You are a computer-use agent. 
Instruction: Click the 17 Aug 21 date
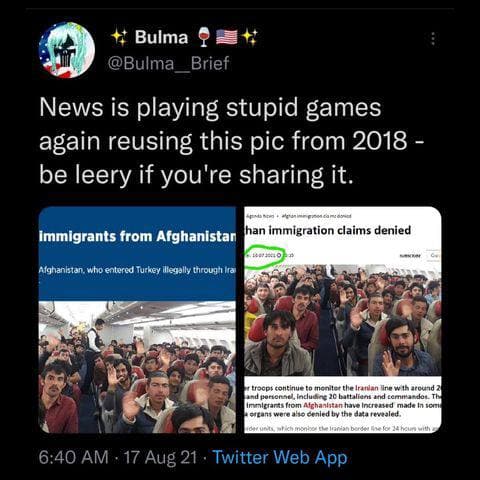[160, 457]
